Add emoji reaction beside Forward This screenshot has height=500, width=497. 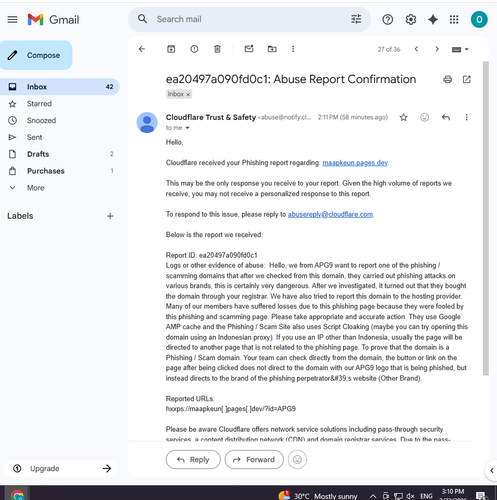tap(297, 460)
